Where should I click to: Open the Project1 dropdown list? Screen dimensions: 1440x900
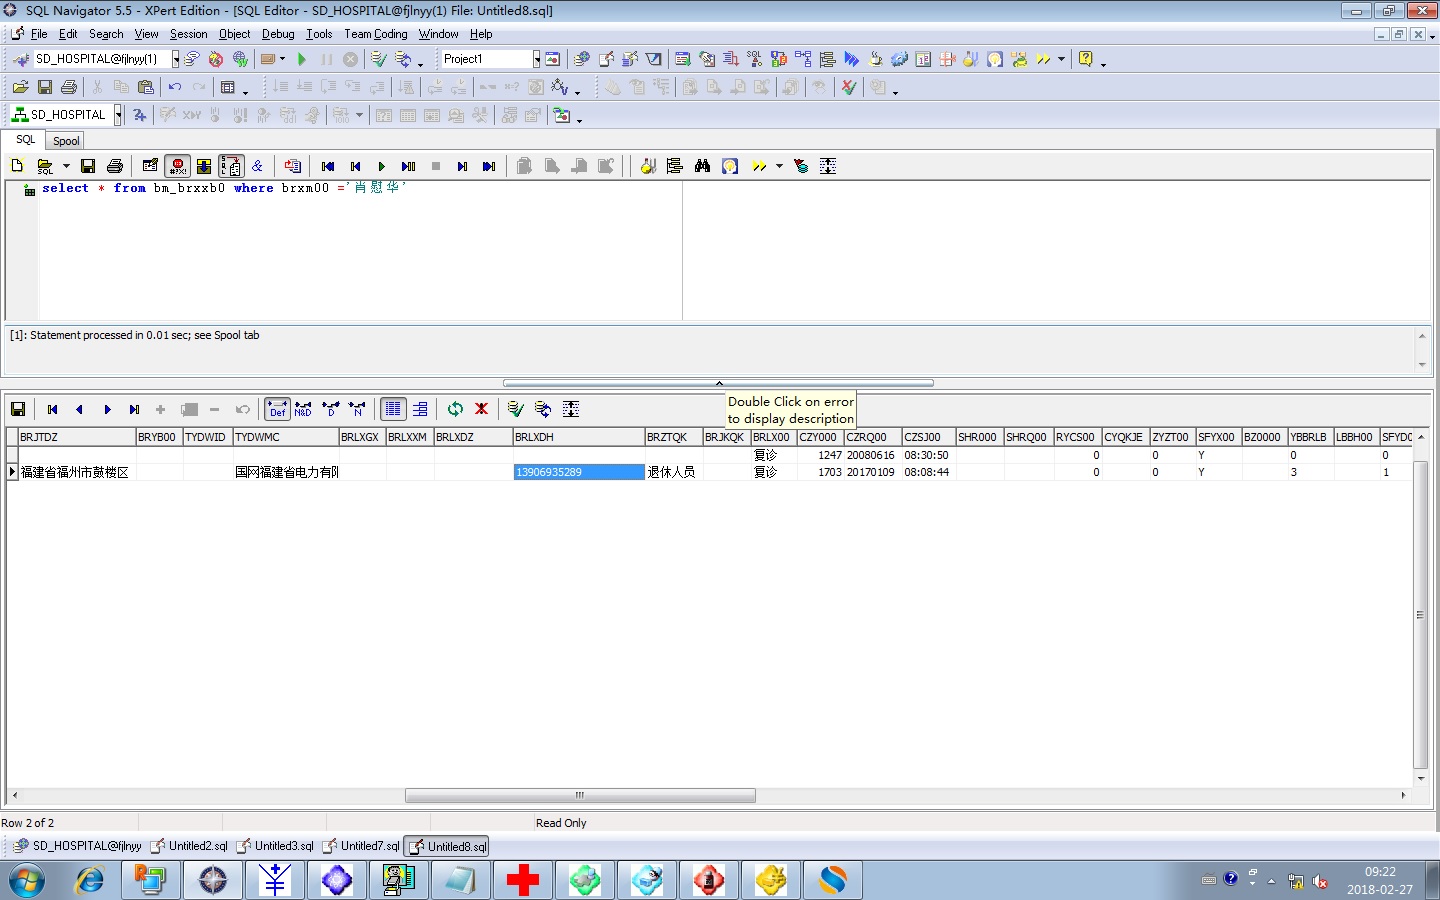point(536,59)
